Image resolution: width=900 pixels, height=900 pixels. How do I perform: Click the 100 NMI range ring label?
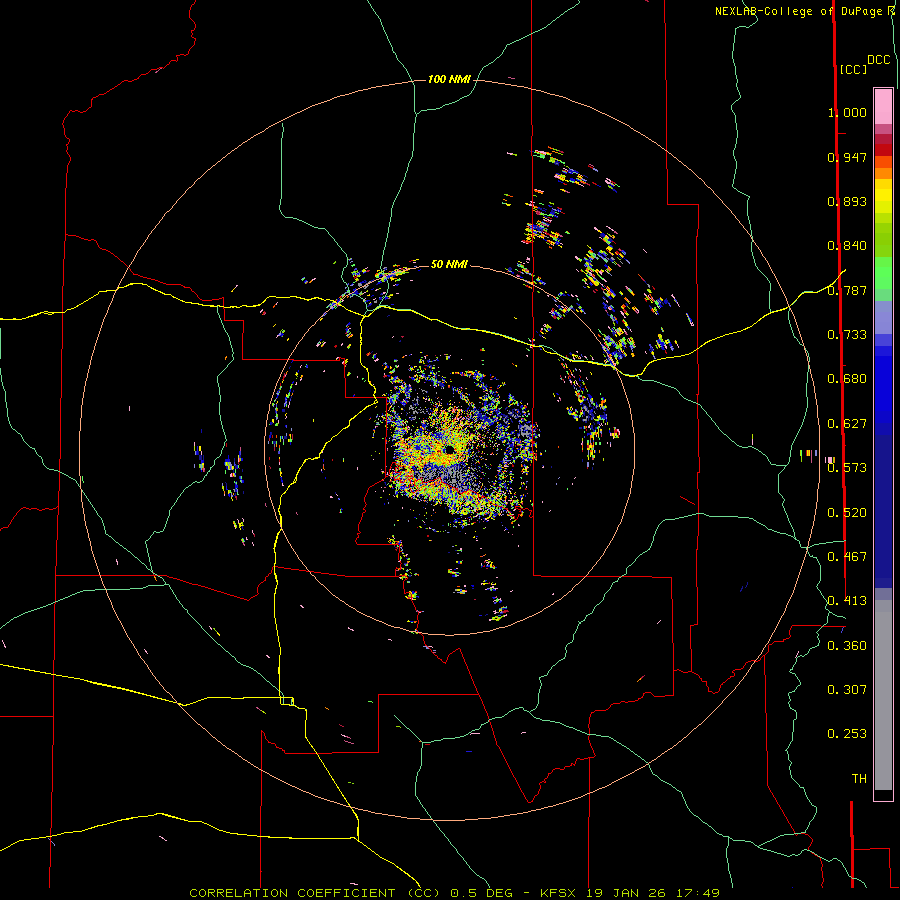click(449, 79)
